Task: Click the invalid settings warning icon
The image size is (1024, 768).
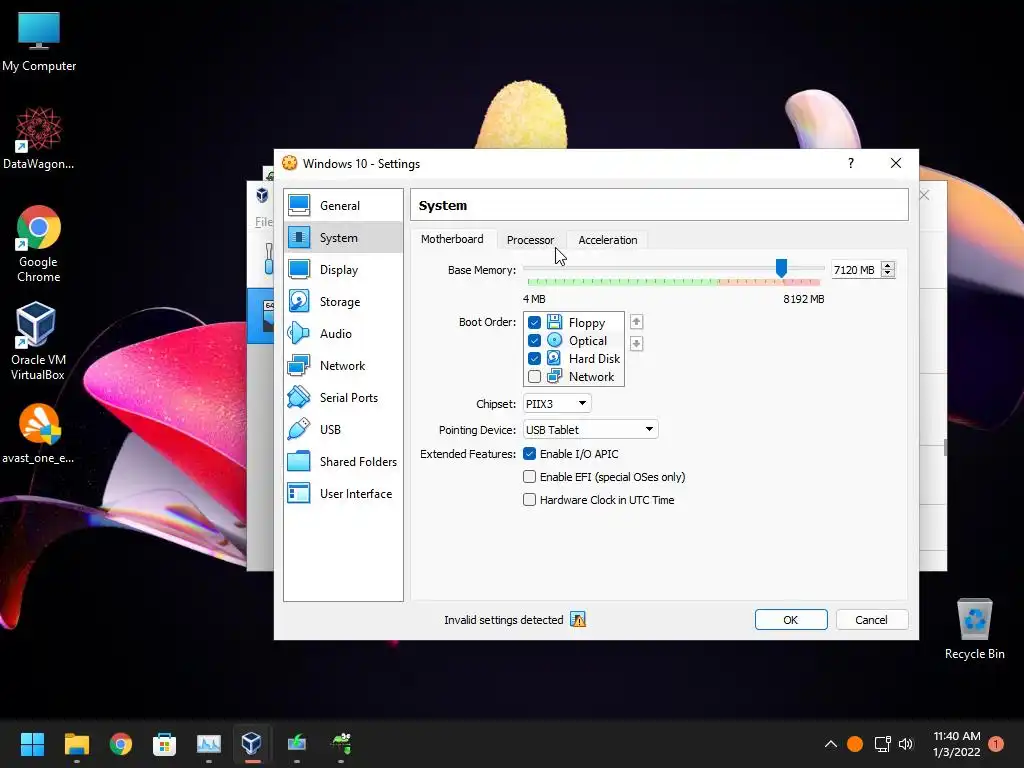Action: [578, 619]
